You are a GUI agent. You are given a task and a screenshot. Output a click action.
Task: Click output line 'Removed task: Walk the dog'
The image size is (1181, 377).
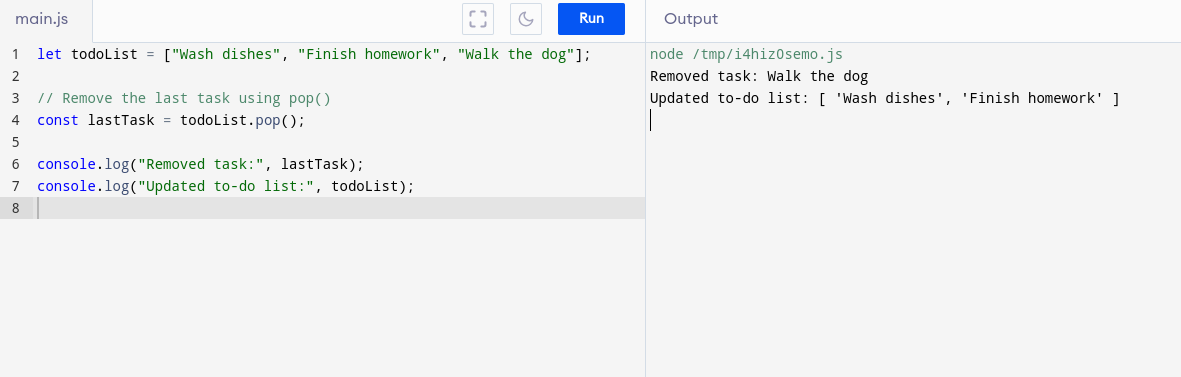point(759,77)
